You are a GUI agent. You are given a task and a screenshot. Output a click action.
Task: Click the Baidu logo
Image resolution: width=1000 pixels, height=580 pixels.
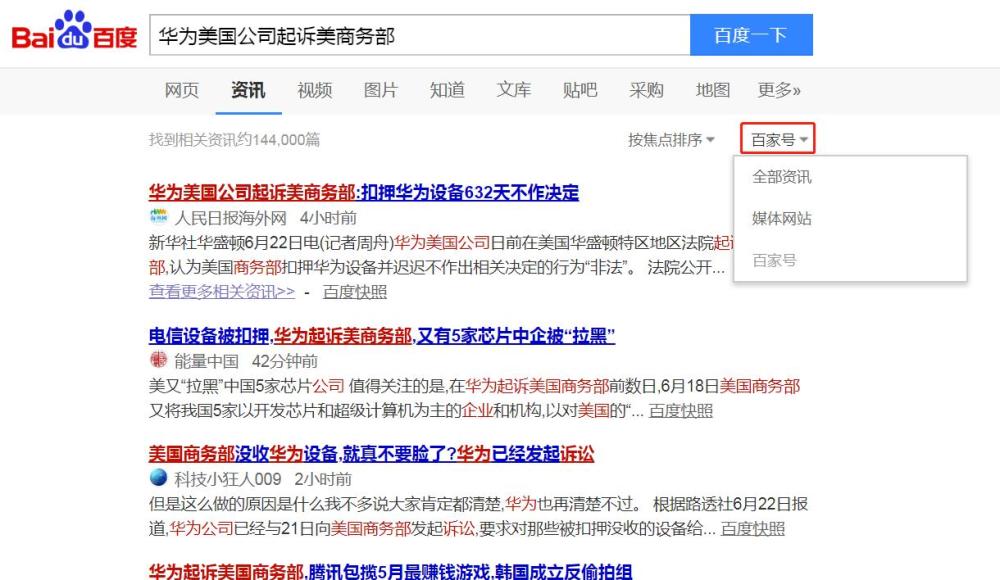click(74, 32)
